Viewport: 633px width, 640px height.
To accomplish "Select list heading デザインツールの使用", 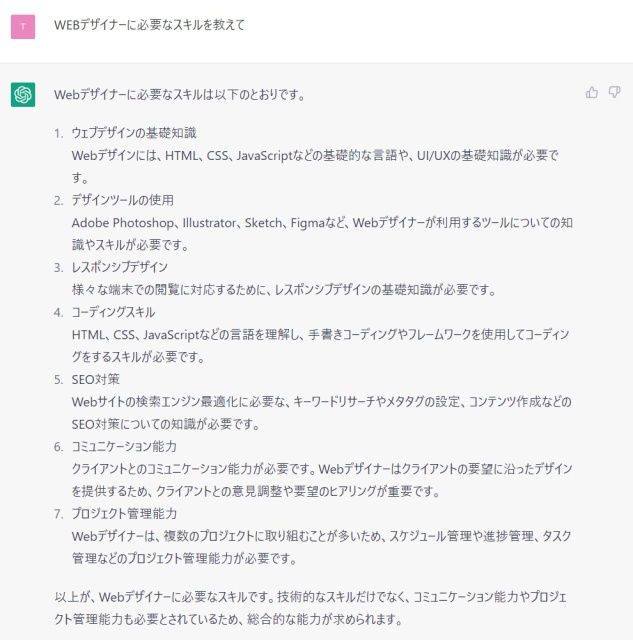I will pos(123,200).
